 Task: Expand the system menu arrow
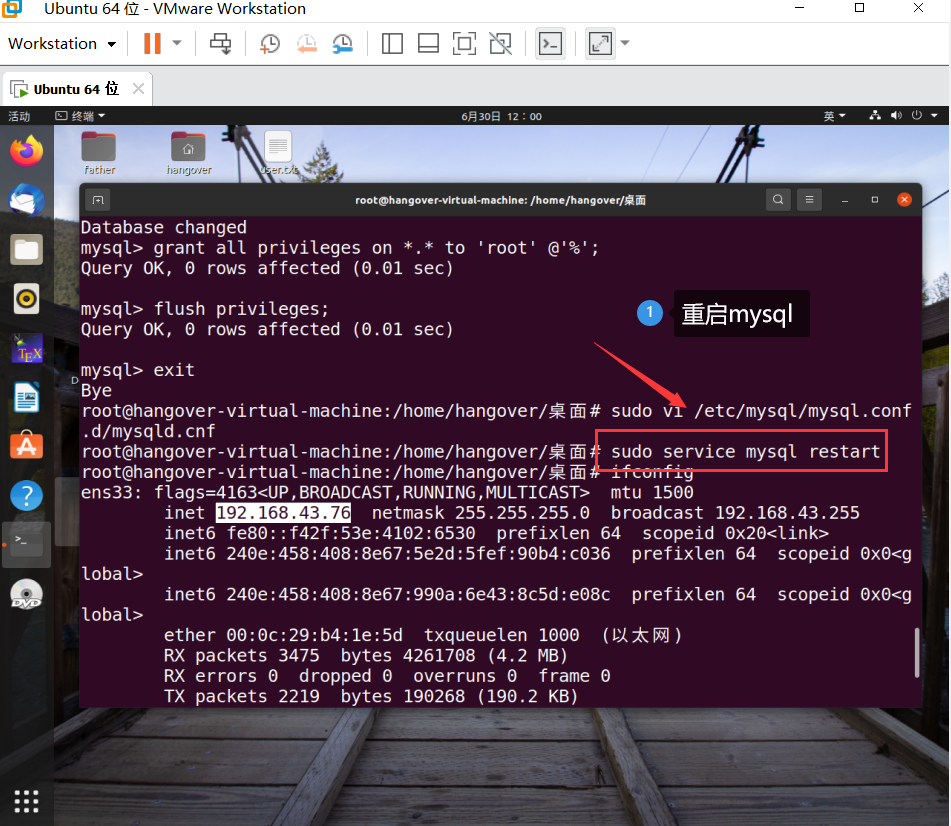point(934,115)
